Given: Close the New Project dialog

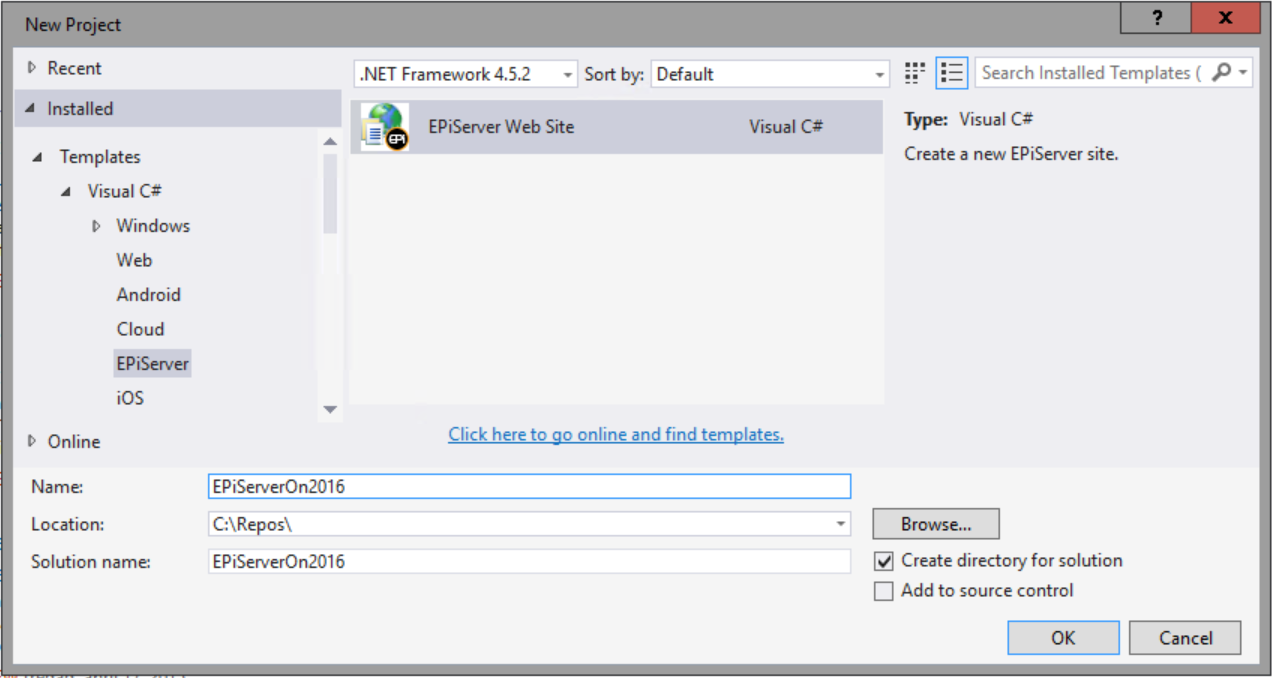Looking at the screenshot, I should point(1225,19).
